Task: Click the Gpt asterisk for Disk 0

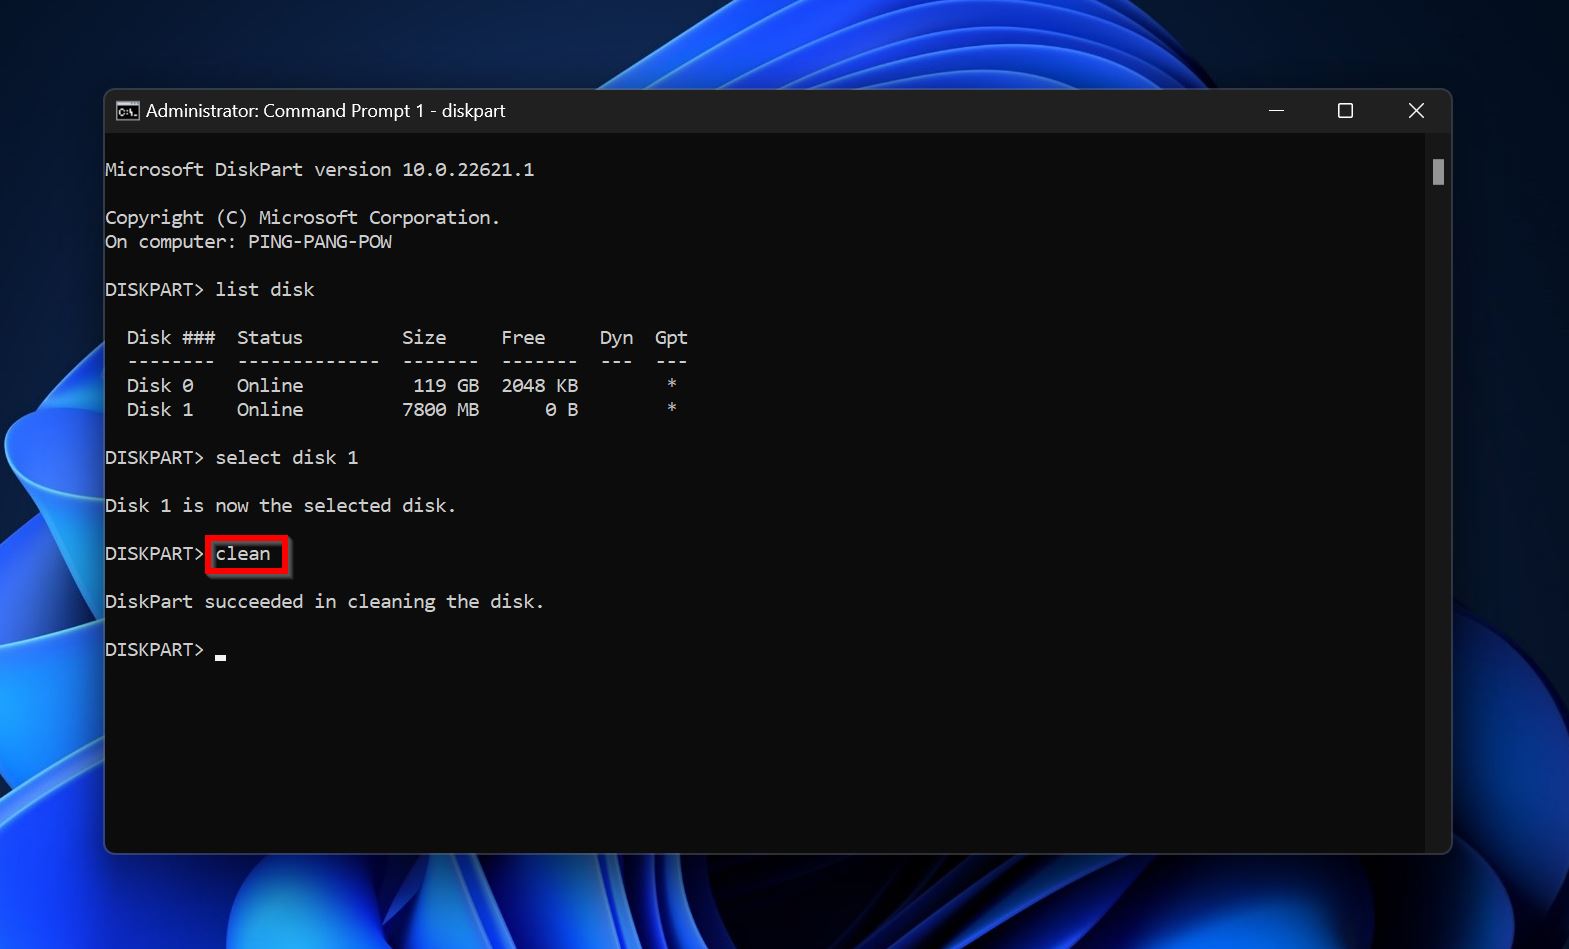Action: [x=672, y=385]
